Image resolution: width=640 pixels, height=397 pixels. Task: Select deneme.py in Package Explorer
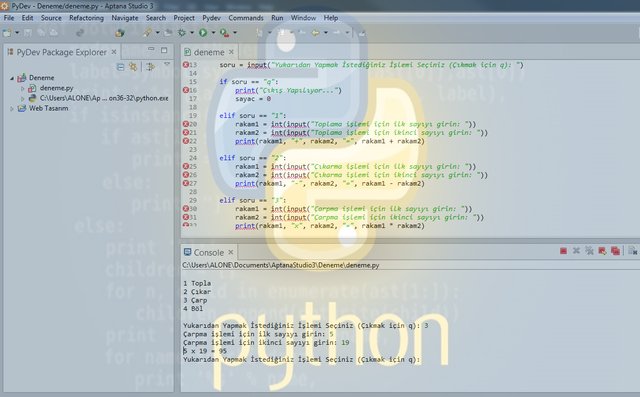click(56, 88)
